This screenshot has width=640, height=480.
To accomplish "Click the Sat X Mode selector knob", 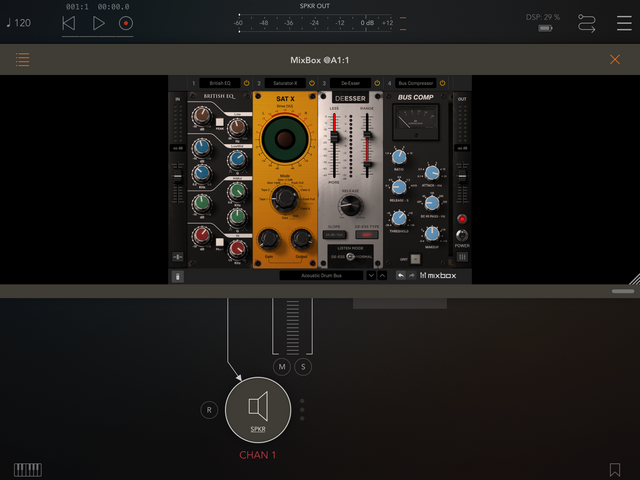I will (x=285, y=198).
